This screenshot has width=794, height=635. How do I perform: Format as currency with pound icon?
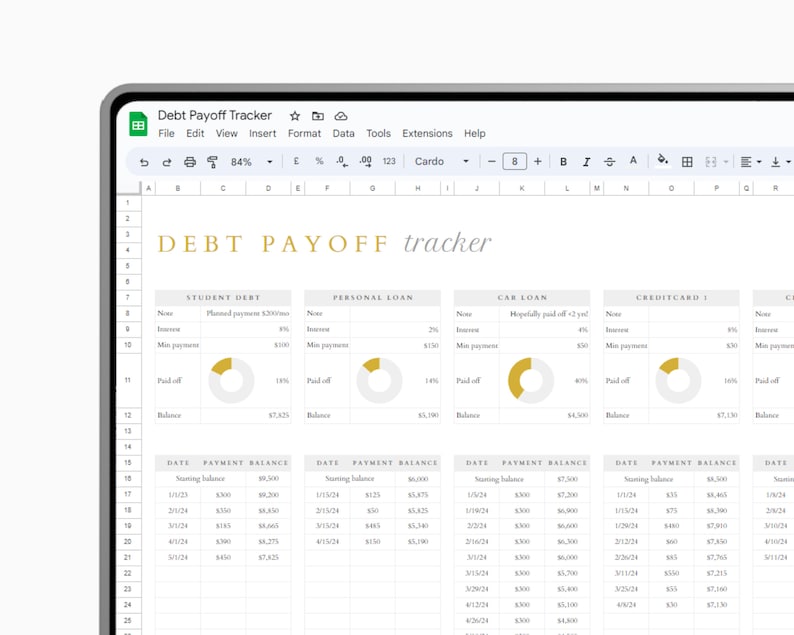296,161
